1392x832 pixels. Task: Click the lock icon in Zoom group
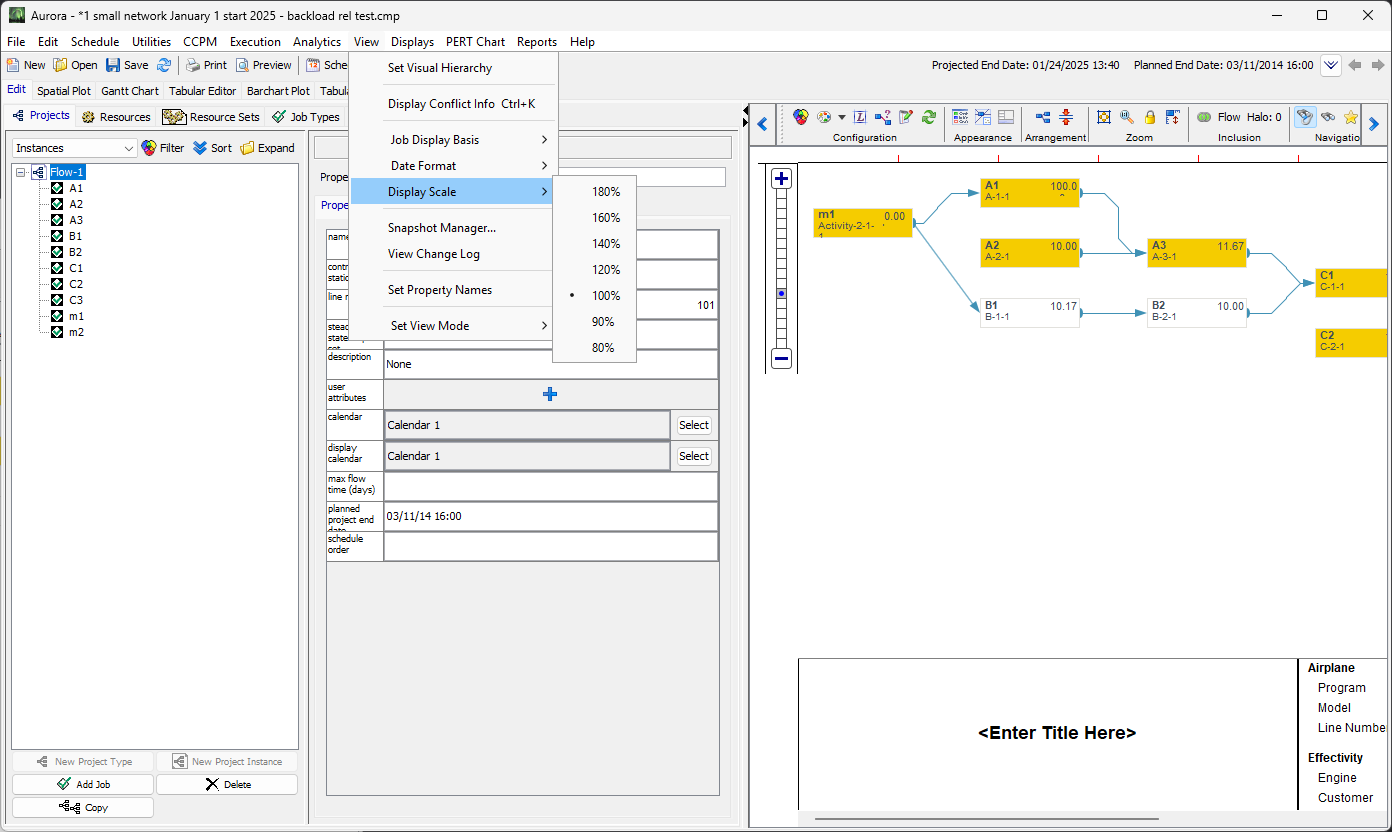[1150, 117]
